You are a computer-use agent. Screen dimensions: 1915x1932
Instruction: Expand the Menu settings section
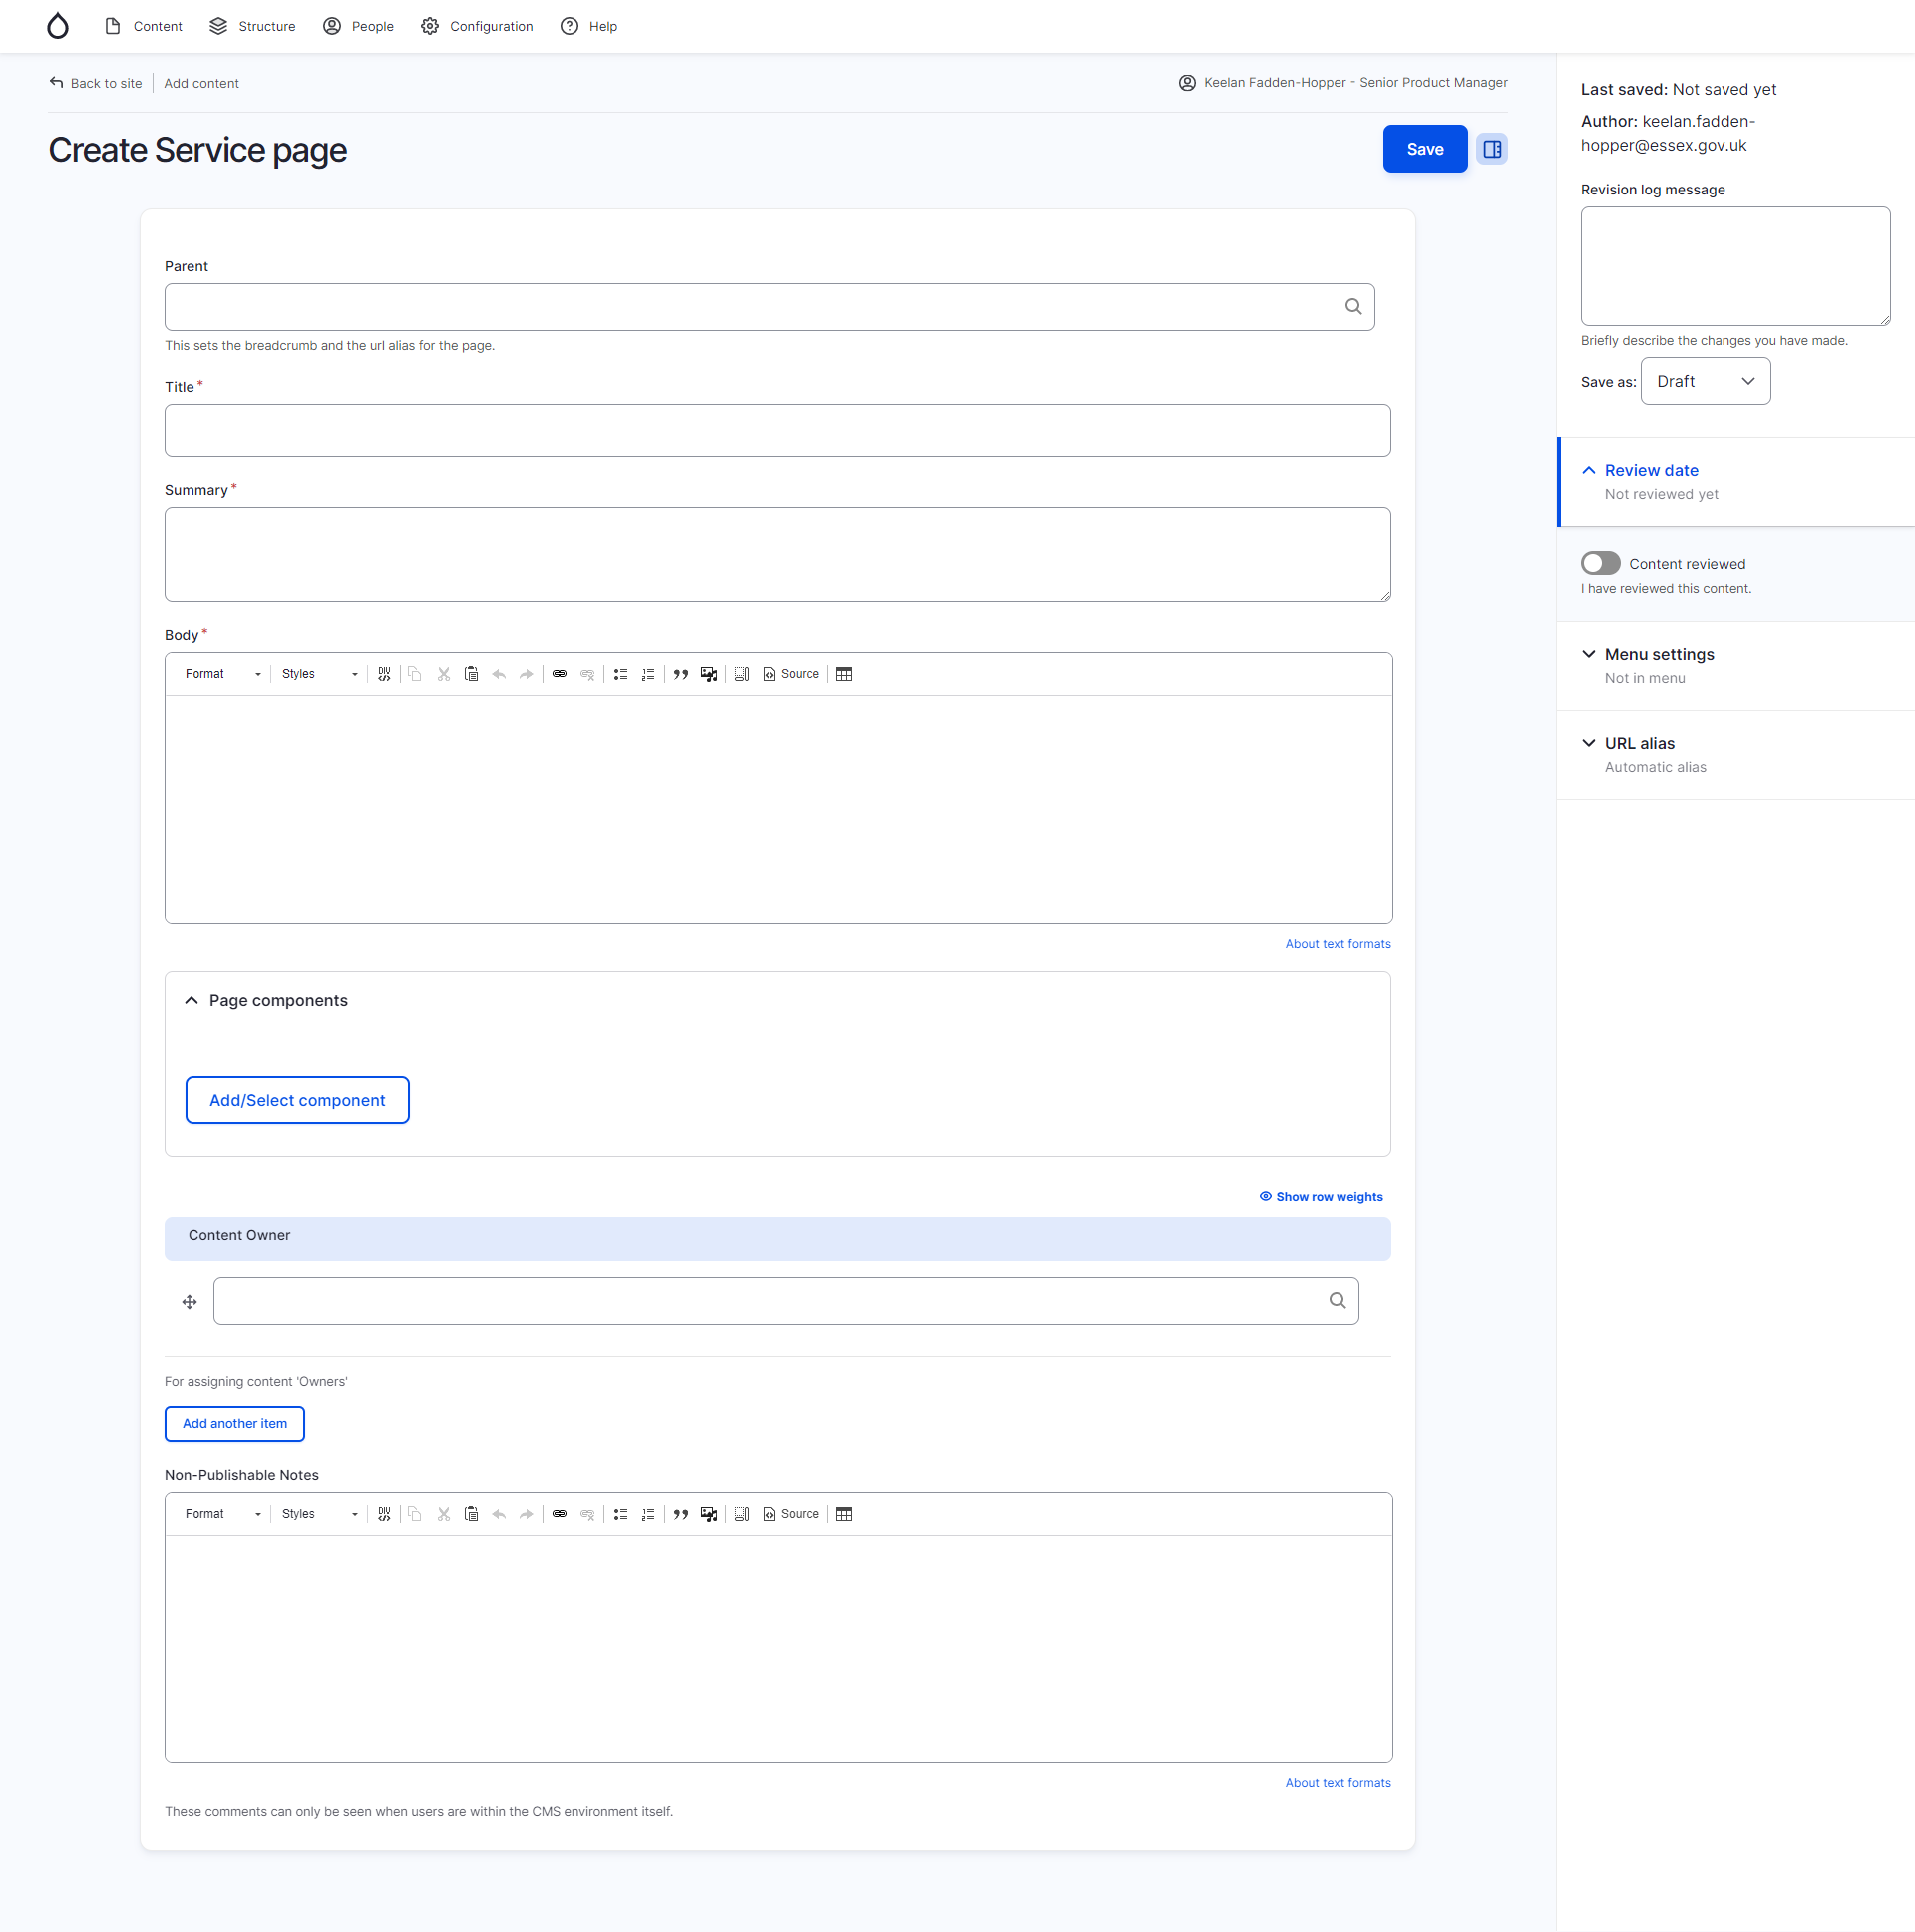(x=1658, y=654)
